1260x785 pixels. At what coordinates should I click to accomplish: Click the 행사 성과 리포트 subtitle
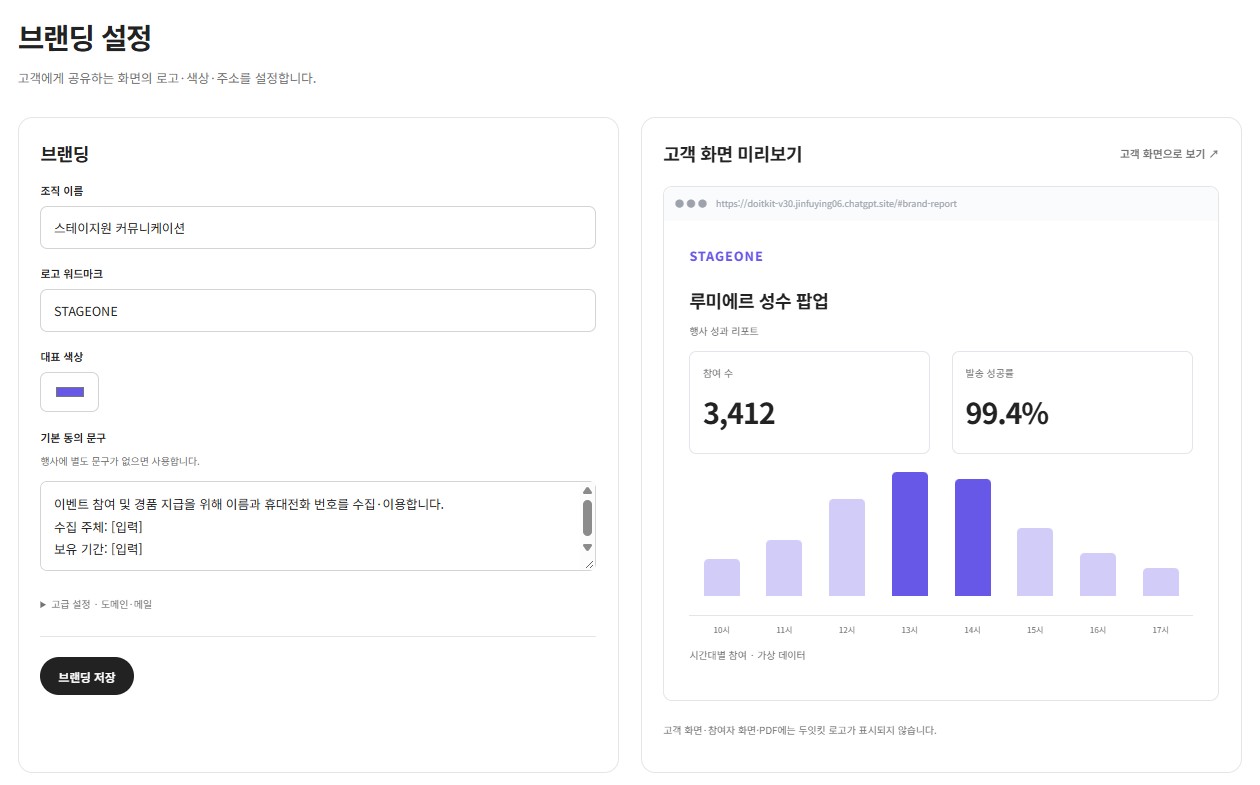(724, 331)
